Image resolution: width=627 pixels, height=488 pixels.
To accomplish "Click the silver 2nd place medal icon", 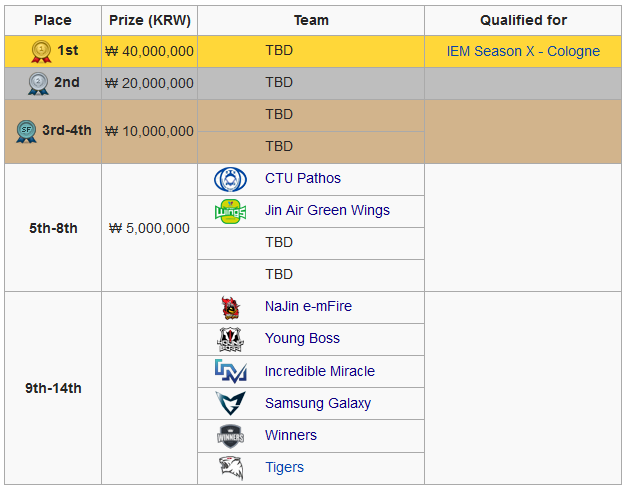I will 38,84.
